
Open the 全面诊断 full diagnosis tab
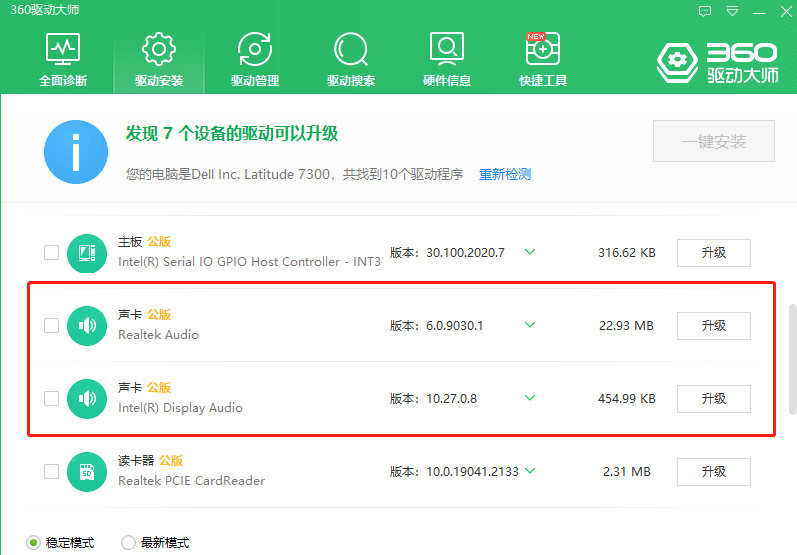[x=63, y=59]
